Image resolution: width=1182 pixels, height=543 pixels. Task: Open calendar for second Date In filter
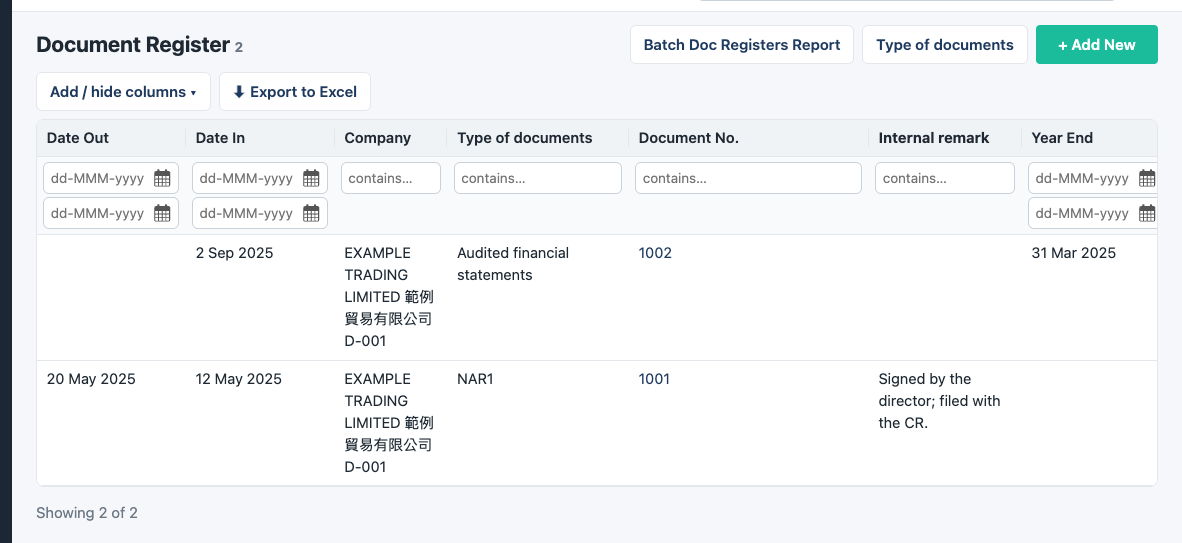pos(311,213)
